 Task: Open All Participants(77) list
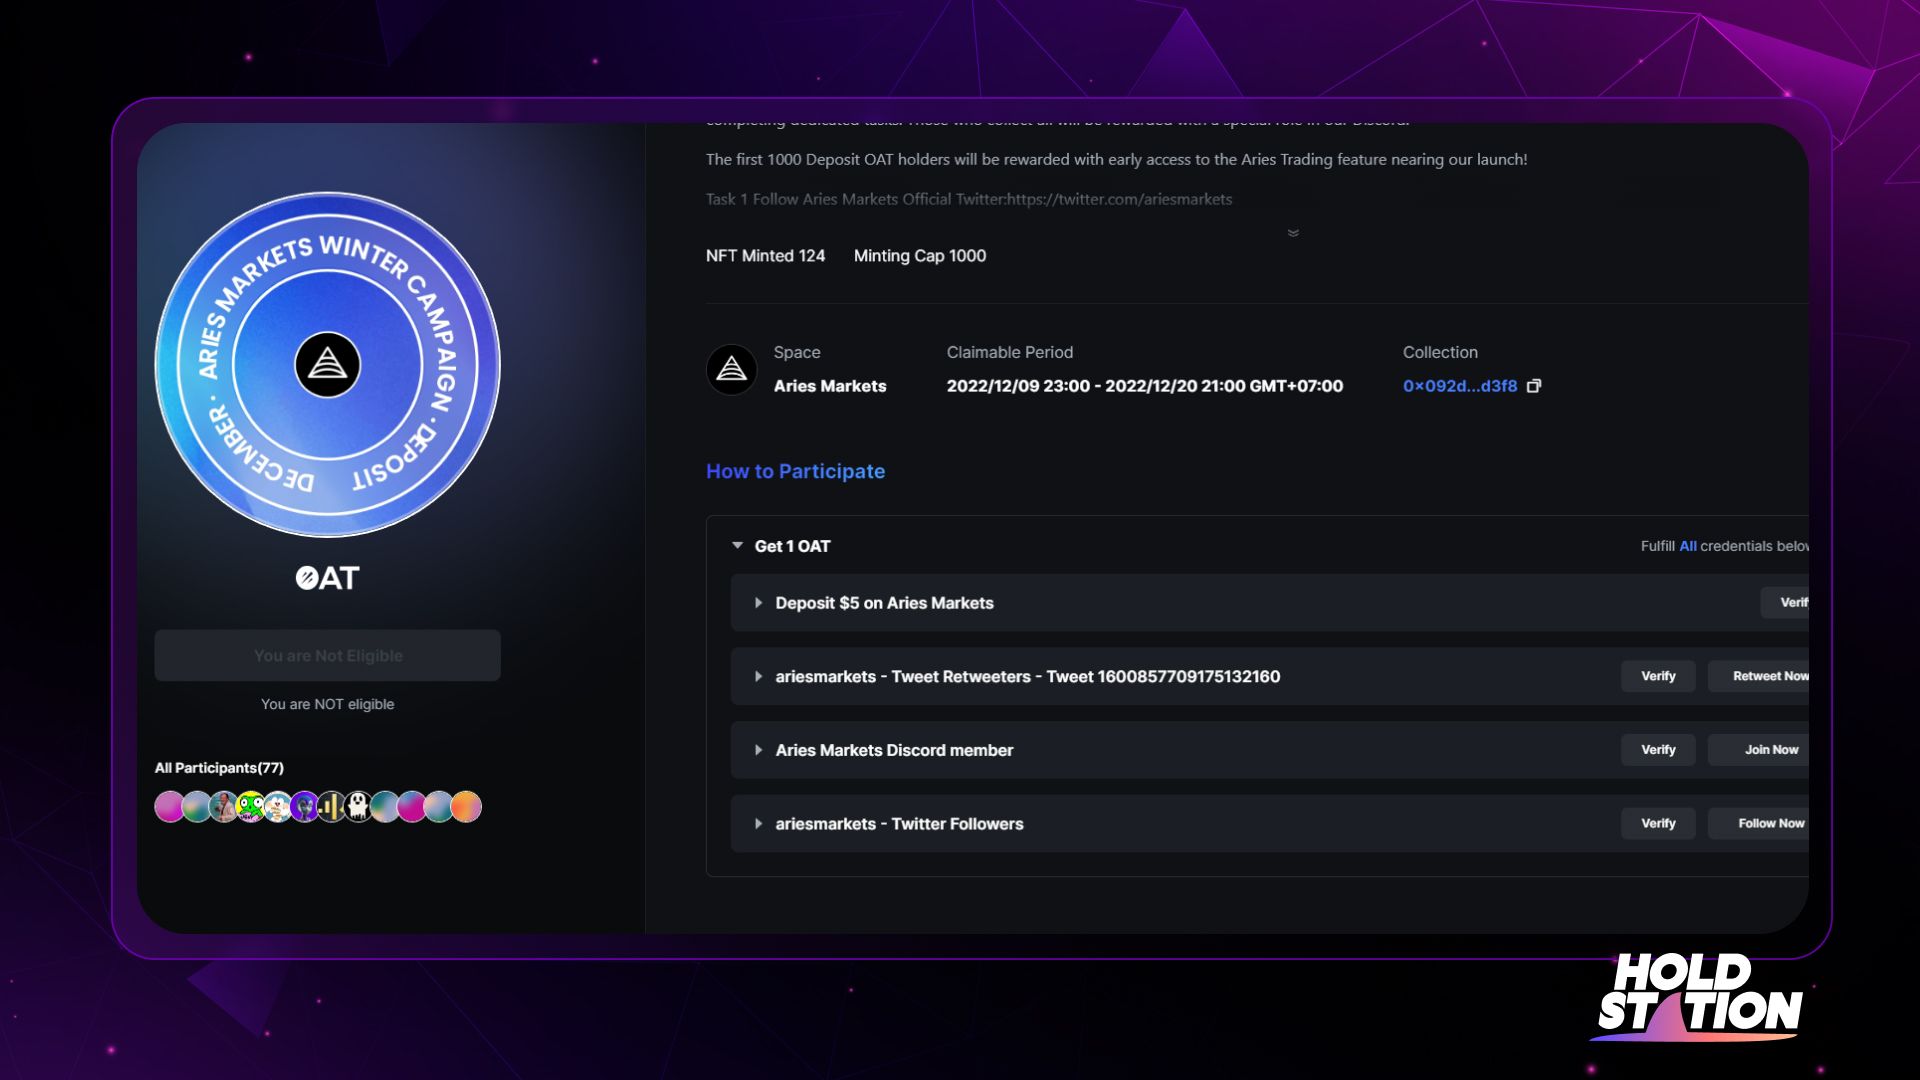click(x=219, y=768)
